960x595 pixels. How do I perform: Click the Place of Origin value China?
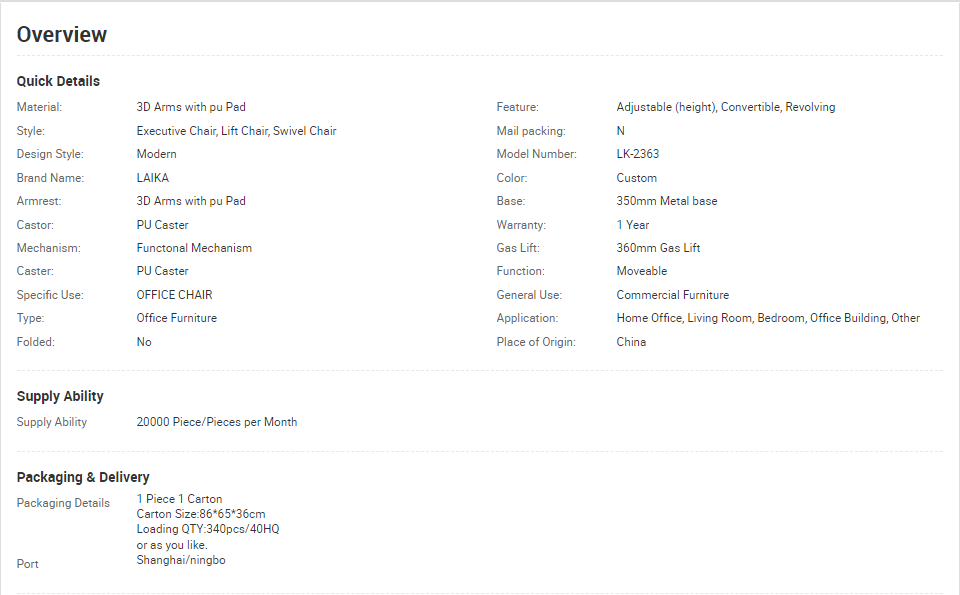(631, 342)
